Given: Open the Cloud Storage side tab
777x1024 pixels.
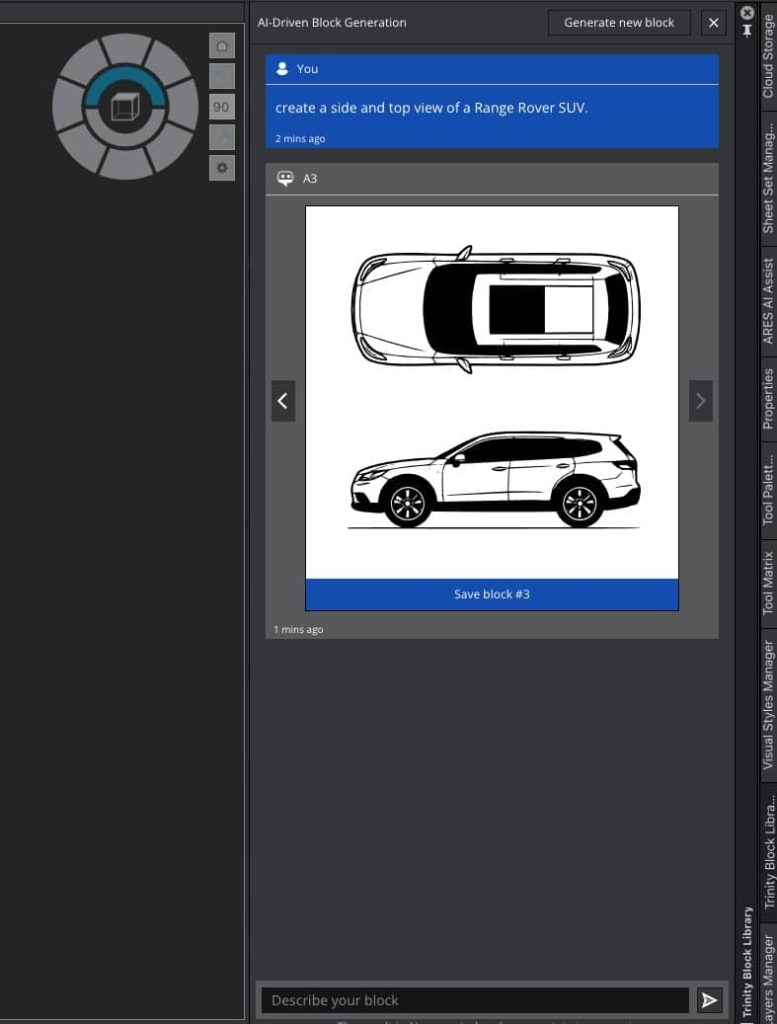Looking at the screenshot, I should coord(769,57).
